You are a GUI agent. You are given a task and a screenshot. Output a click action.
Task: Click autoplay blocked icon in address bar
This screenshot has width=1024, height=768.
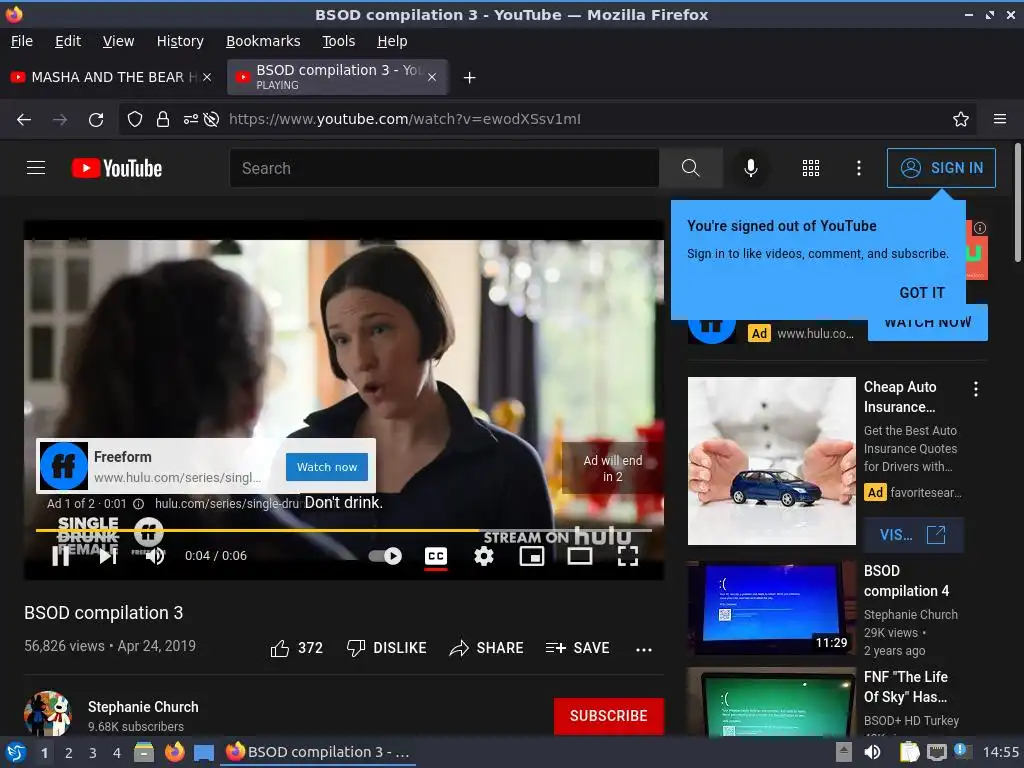tap(211, 119)
